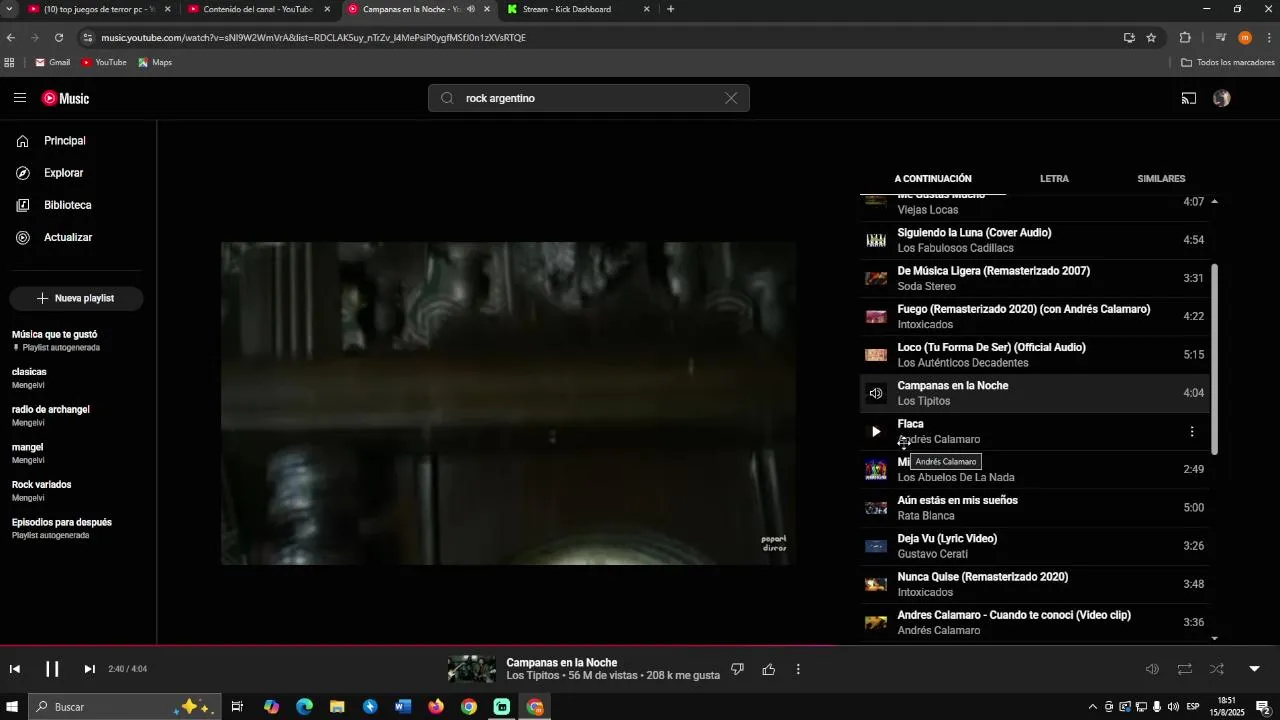Select Loco (Tu Forma De Ser) queue item
1280x720 pixels.
[1035, 355]
